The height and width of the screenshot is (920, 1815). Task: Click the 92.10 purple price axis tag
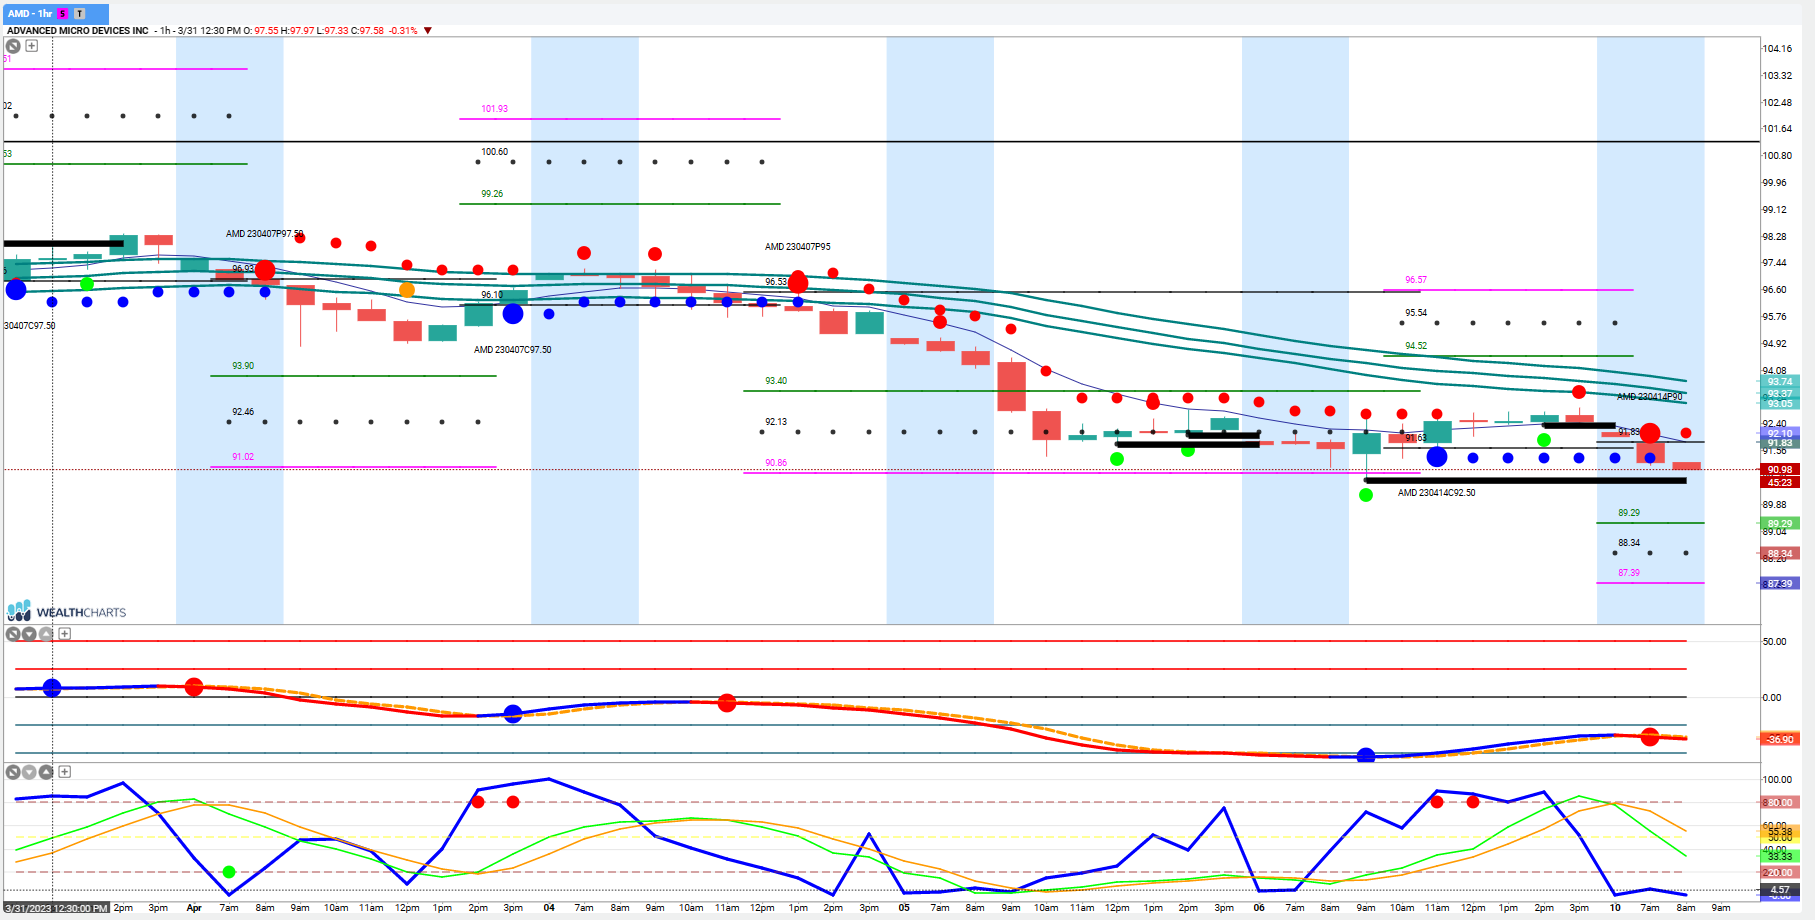click(1779, 434)
